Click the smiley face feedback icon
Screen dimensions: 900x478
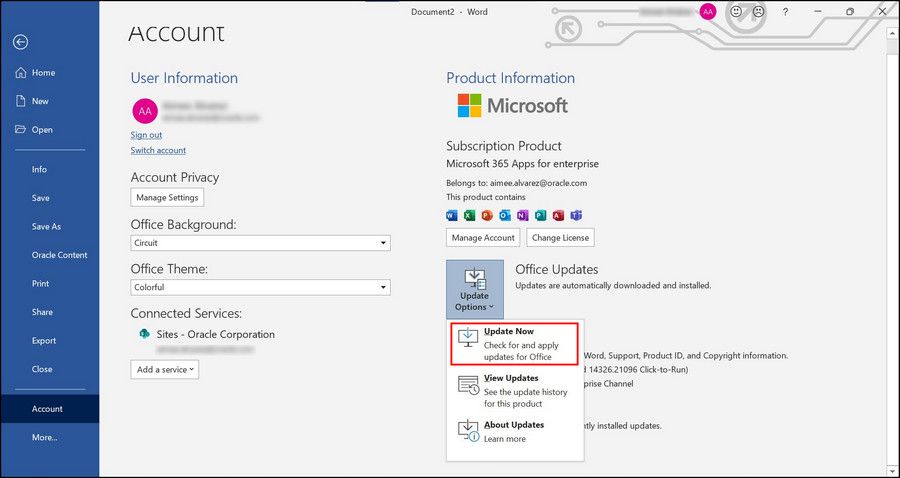pyautogui.click(x=736, y=11)
